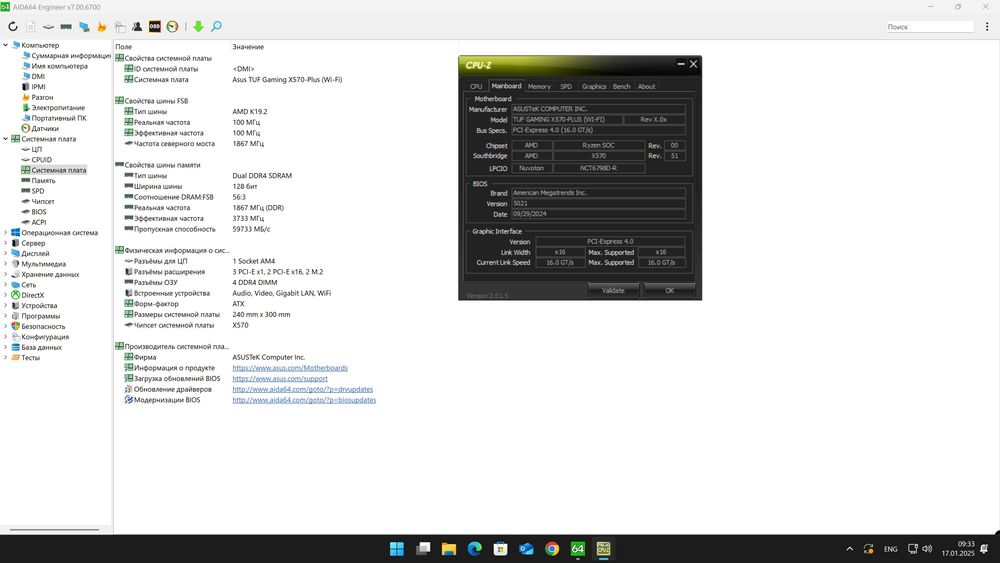The image size is (1000, 563).
Task: Click volume speaker icon in system tray
Action: tap(927, 549)
